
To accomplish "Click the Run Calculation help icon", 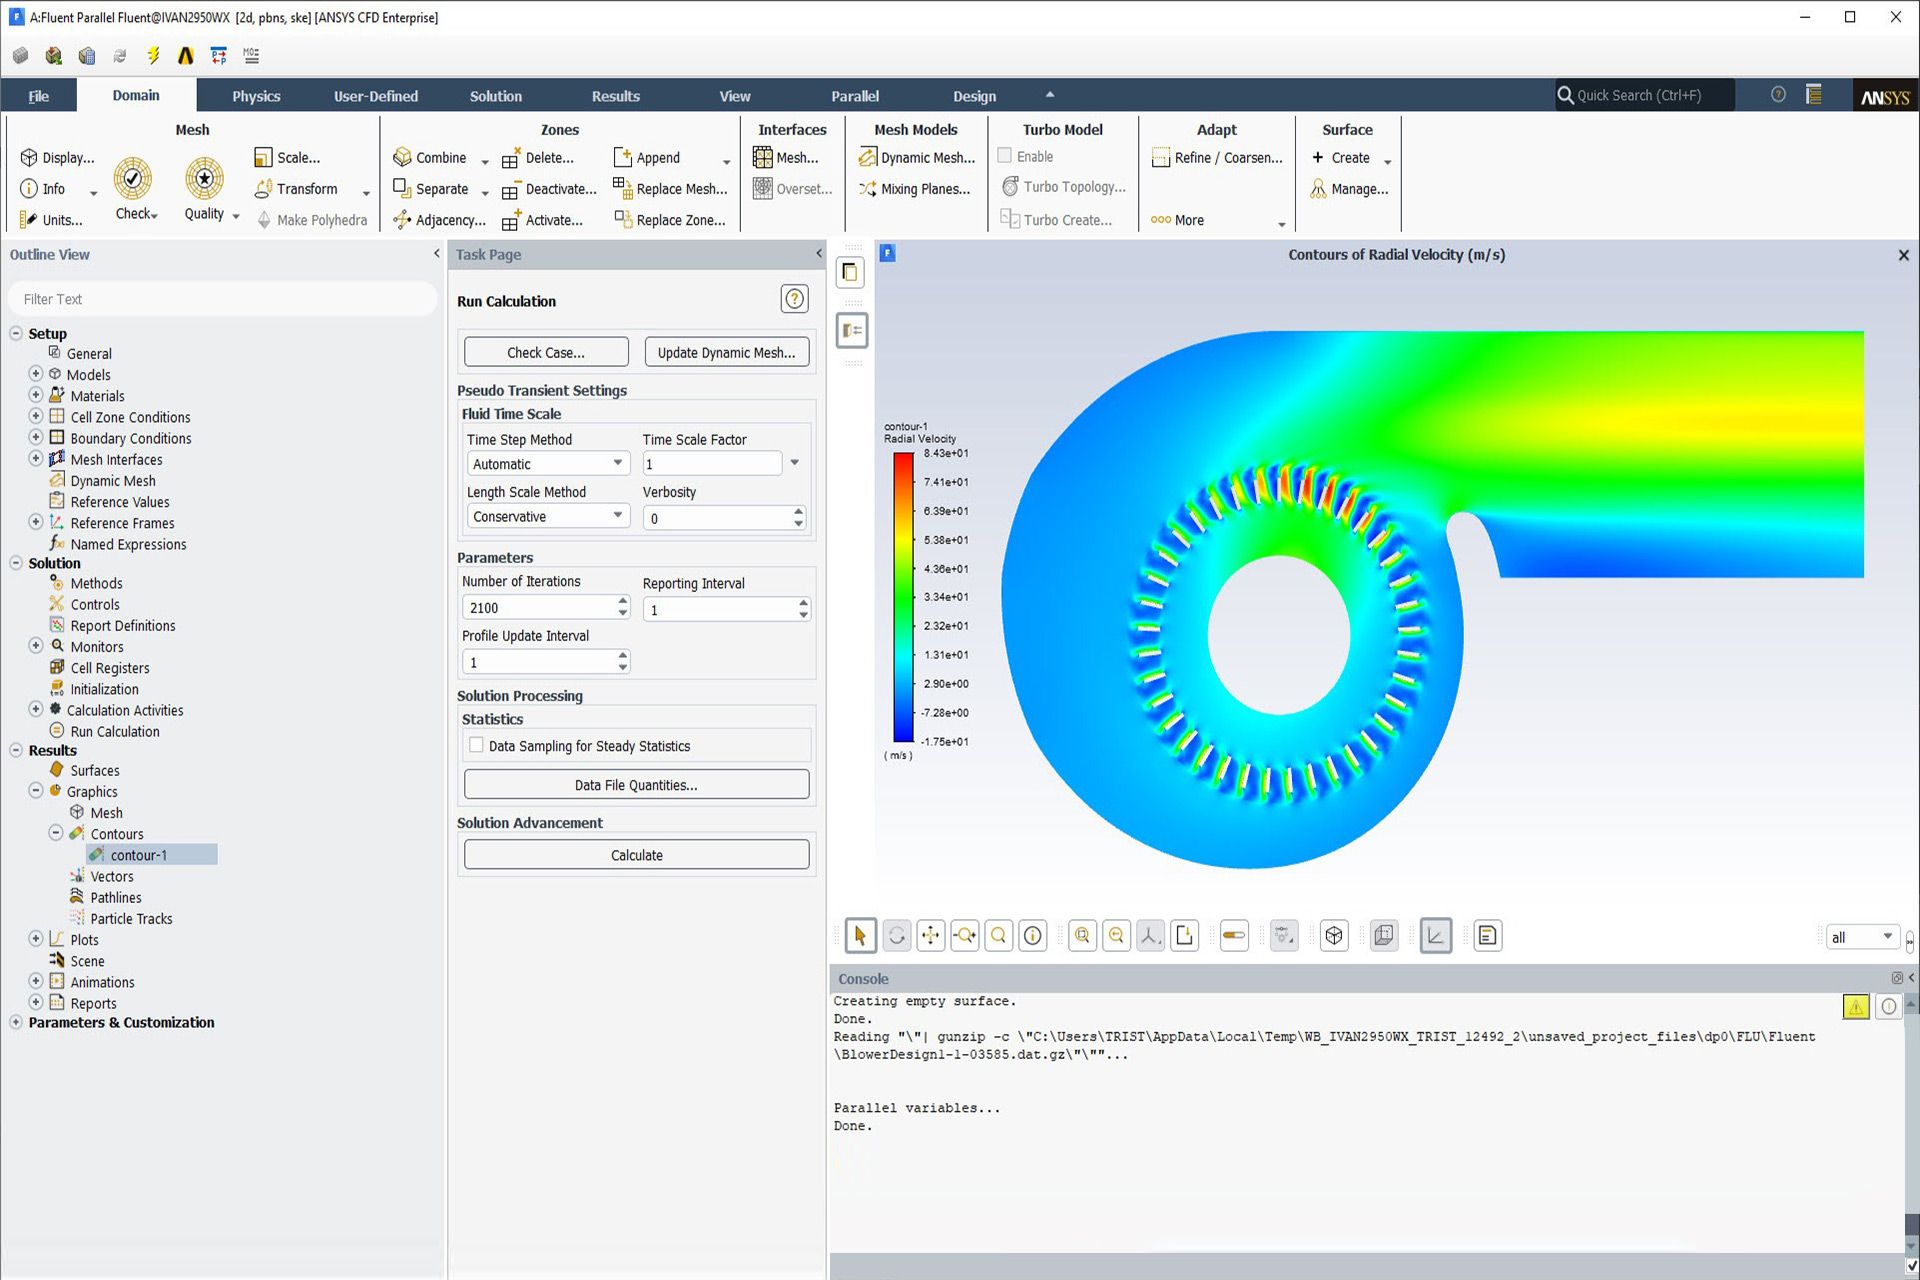I will pyautogui.click(x=794, y=299).
